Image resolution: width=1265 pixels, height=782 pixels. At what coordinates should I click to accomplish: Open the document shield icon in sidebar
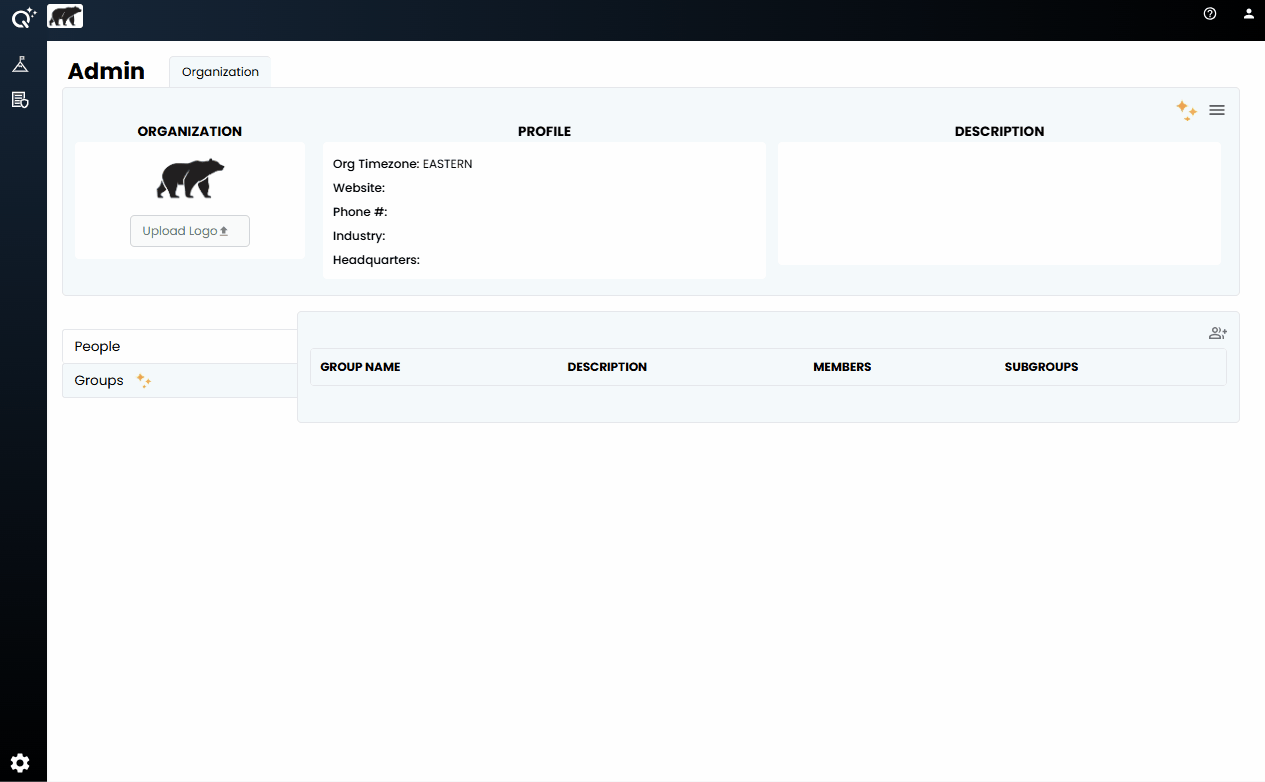(x=20, y=100)
